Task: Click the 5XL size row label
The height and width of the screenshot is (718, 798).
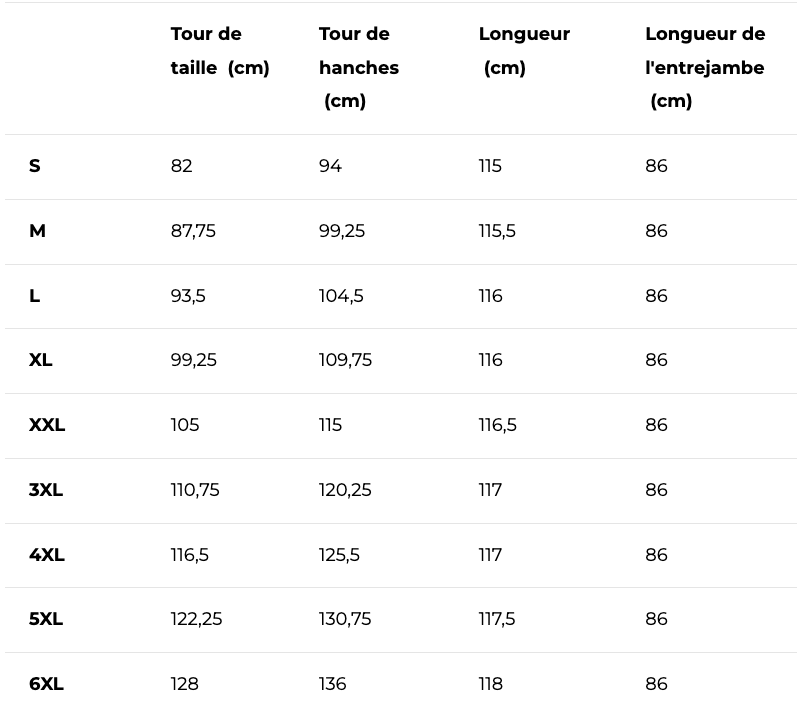Action: pyautogui.click(x=46, y=619)
